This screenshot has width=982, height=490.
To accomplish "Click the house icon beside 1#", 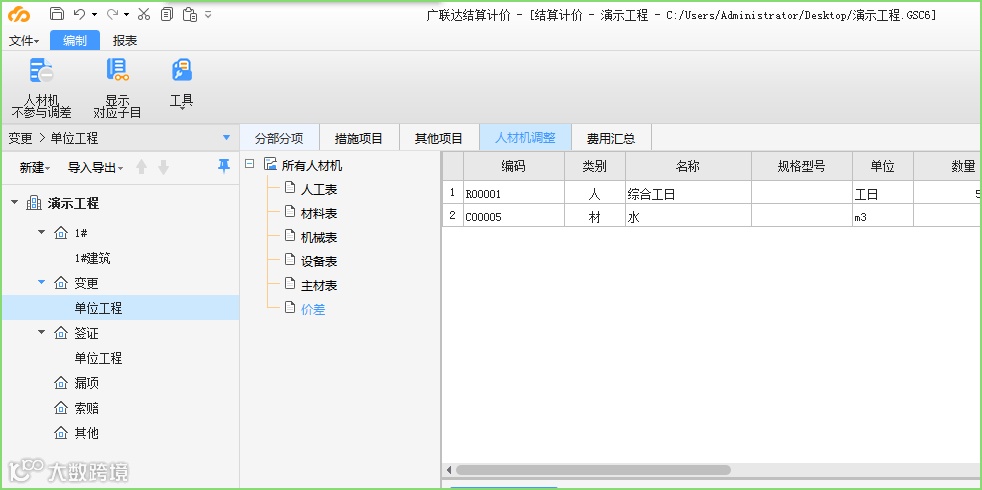I will point(61,233).
